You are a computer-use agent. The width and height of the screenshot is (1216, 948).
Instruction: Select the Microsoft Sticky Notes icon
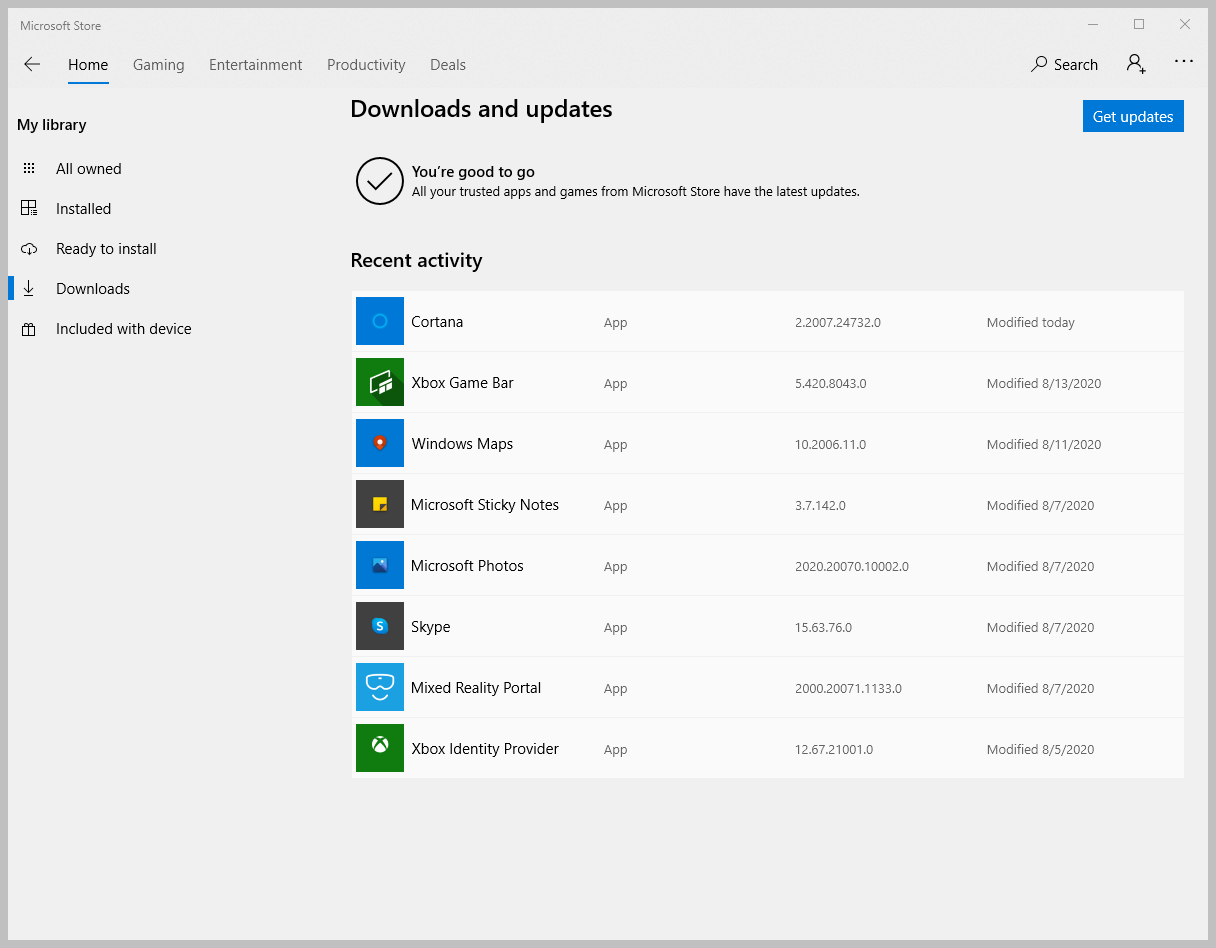(x=380, y=504)
